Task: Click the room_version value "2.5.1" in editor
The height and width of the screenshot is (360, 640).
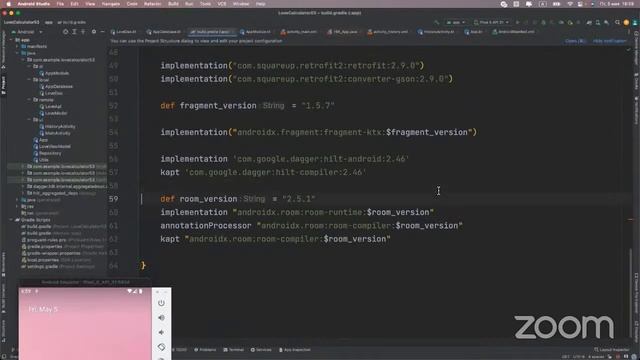Action: click(x=299, y=199)
